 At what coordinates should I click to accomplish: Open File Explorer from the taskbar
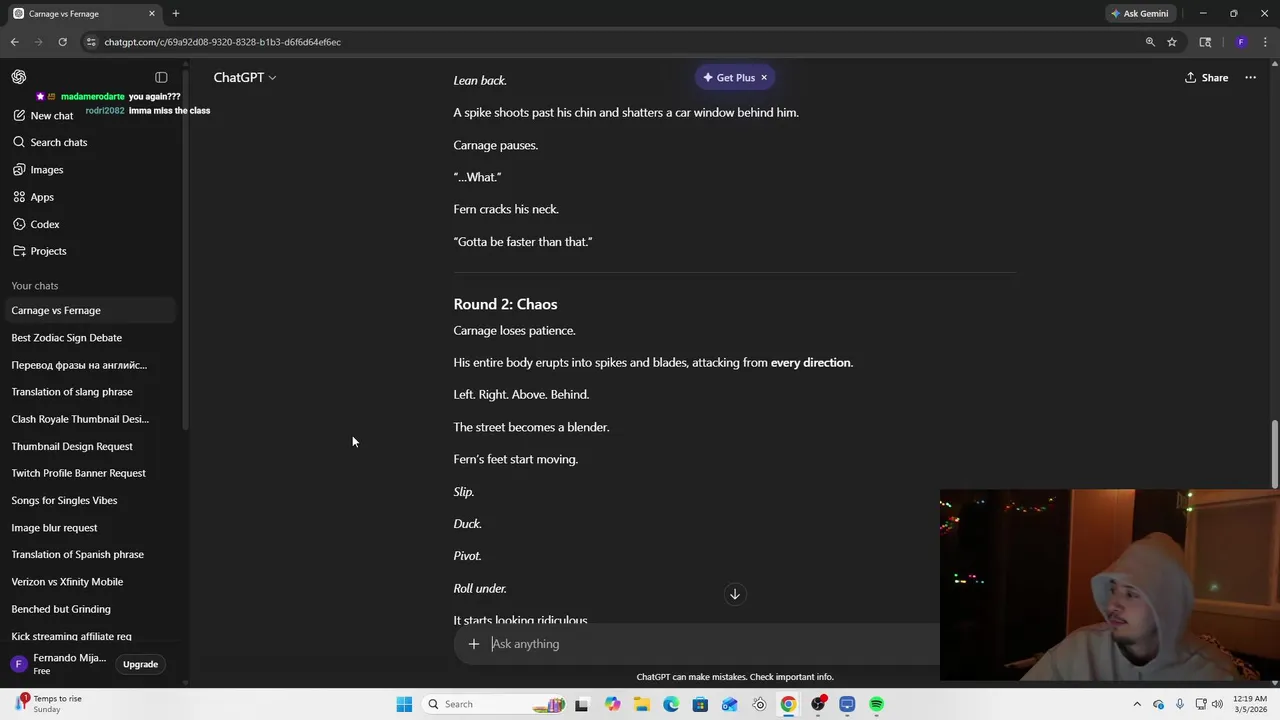coord(641,704)
